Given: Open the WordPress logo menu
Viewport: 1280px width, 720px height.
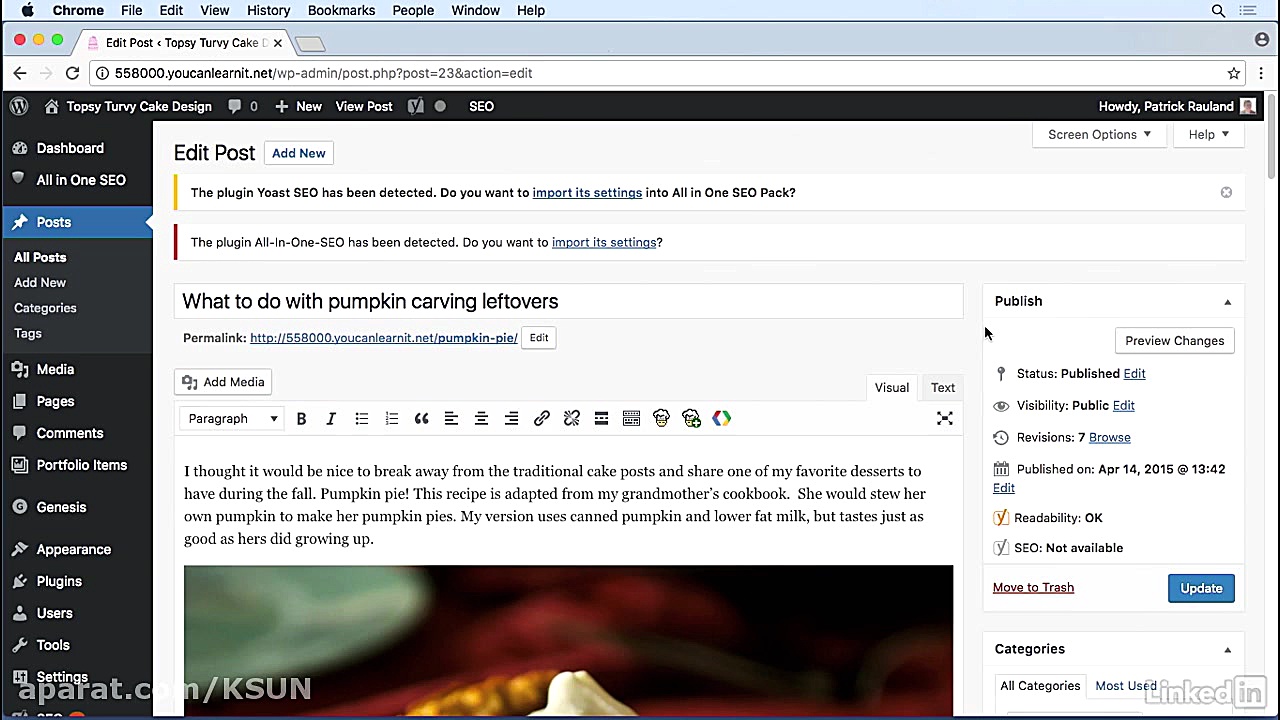Looking at the screenshot, I should coord(18,106).
